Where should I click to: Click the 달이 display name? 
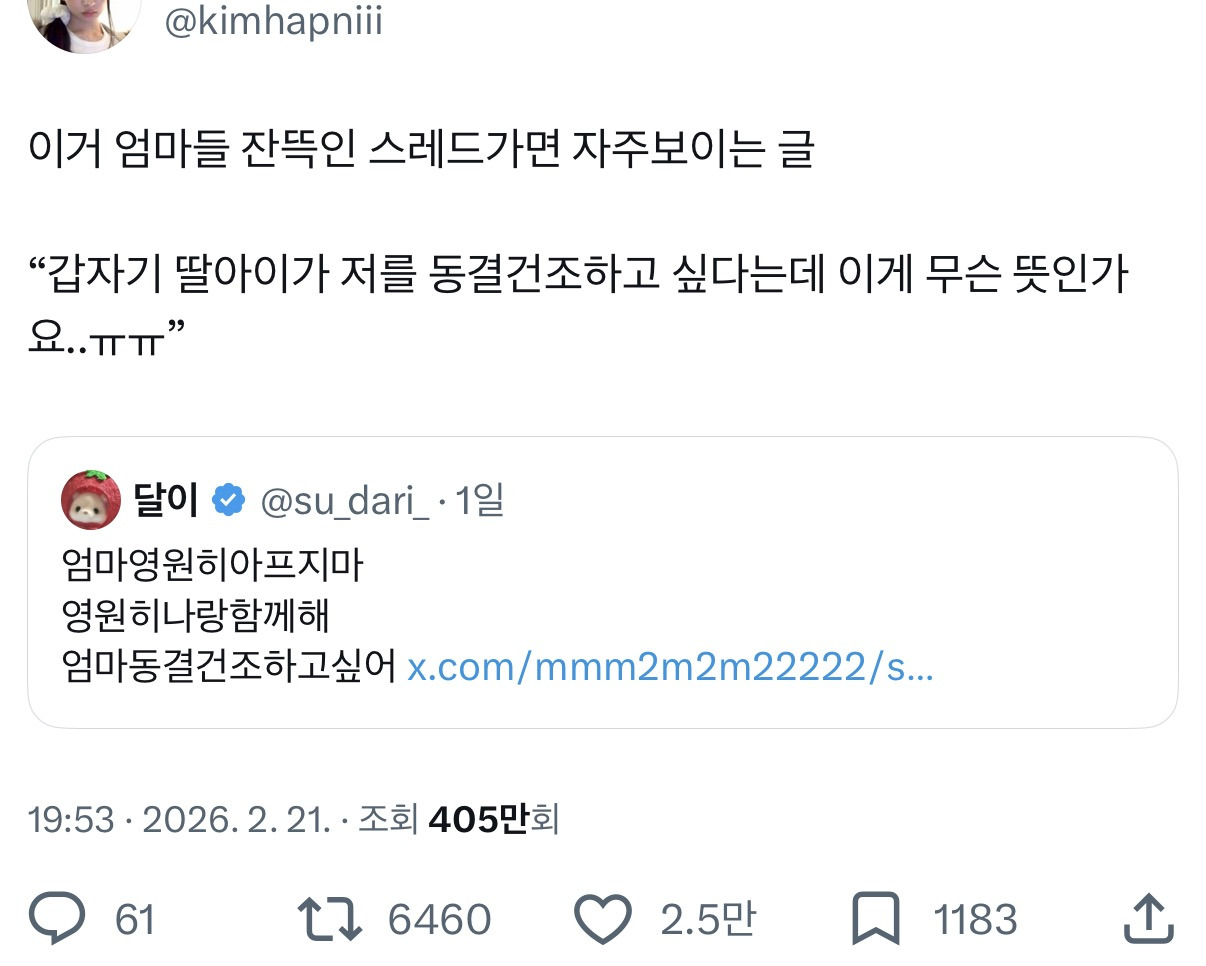tap(166, 500)
